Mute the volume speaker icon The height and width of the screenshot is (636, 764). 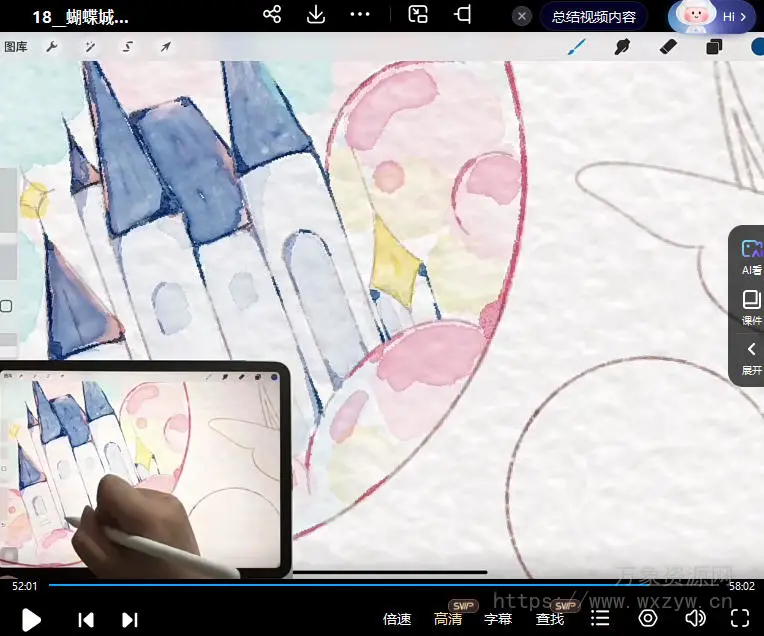(694, 618)
